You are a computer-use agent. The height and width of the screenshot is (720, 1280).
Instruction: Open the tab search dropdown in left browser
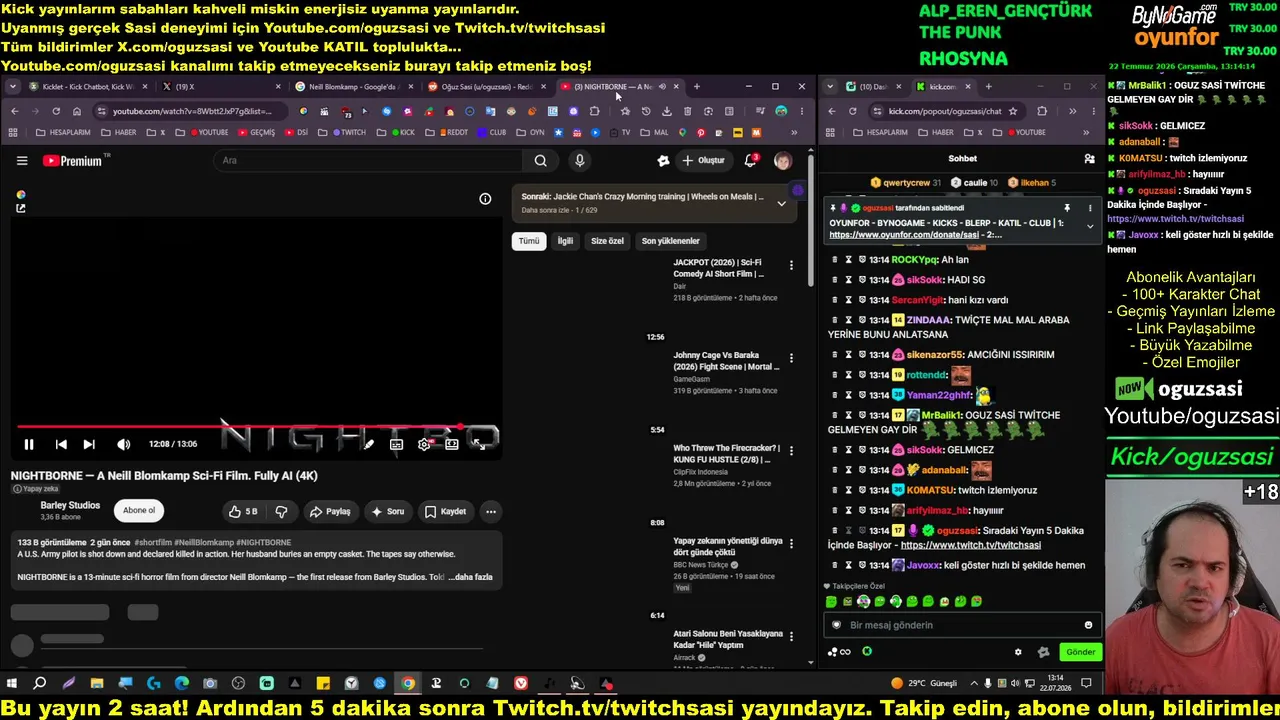pyautogui.click(x=12, y=87)
